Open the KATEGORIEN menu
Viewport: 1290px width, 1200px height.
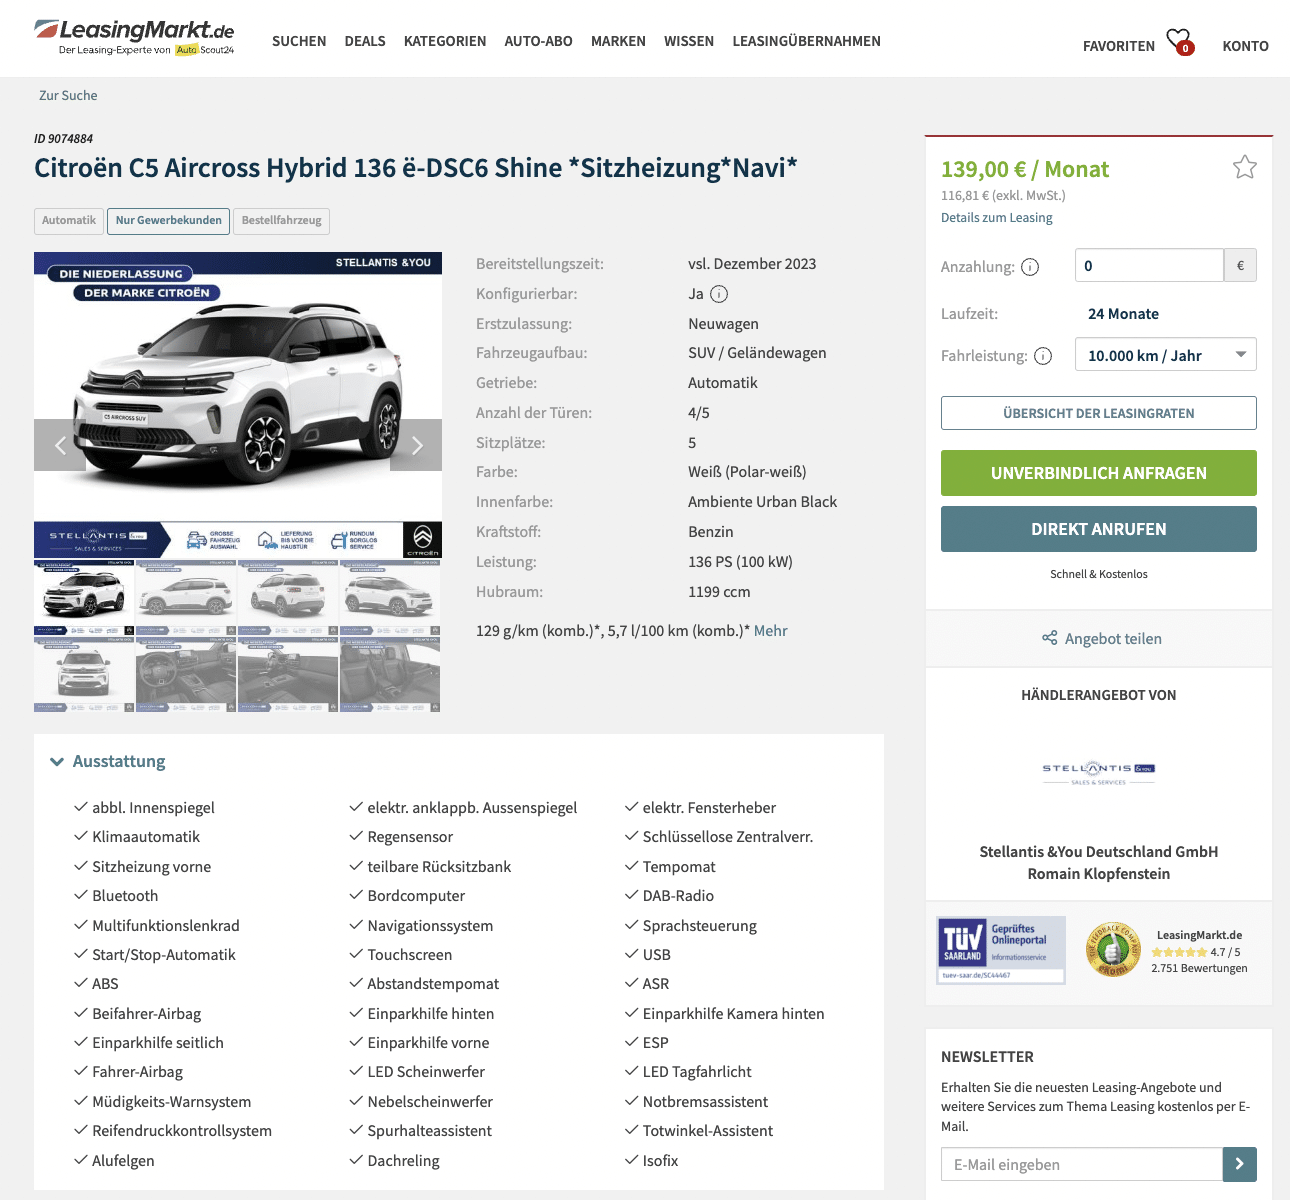point(445,41)
